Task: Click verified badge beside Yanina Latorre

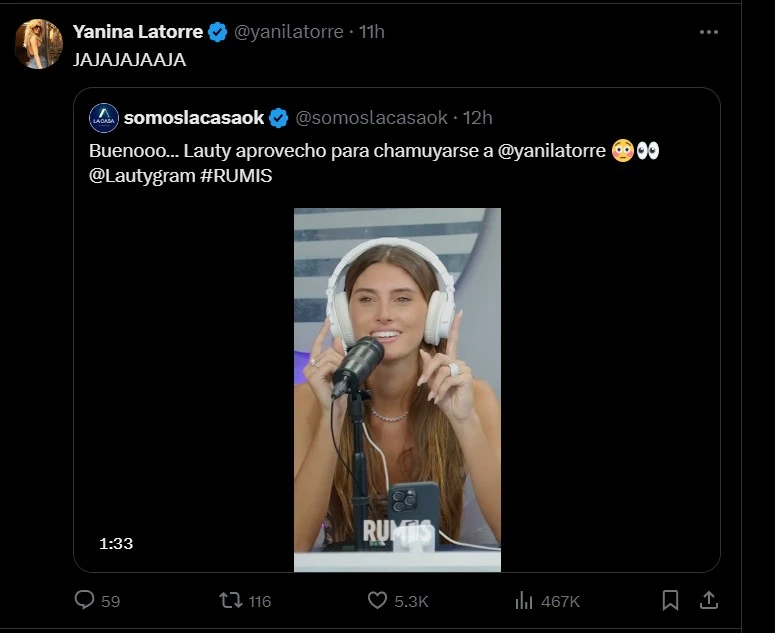Action: (218, 32)
